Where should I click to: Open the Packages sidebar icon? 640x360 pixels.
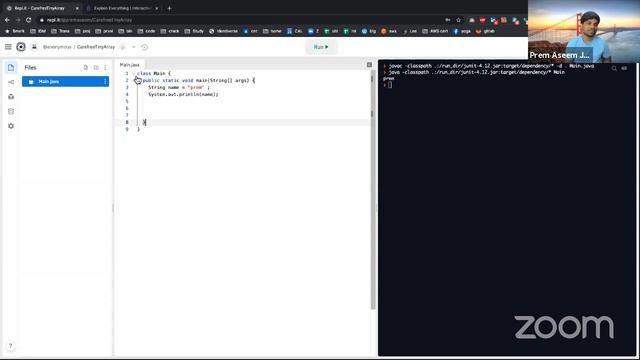tap(11, 97)
